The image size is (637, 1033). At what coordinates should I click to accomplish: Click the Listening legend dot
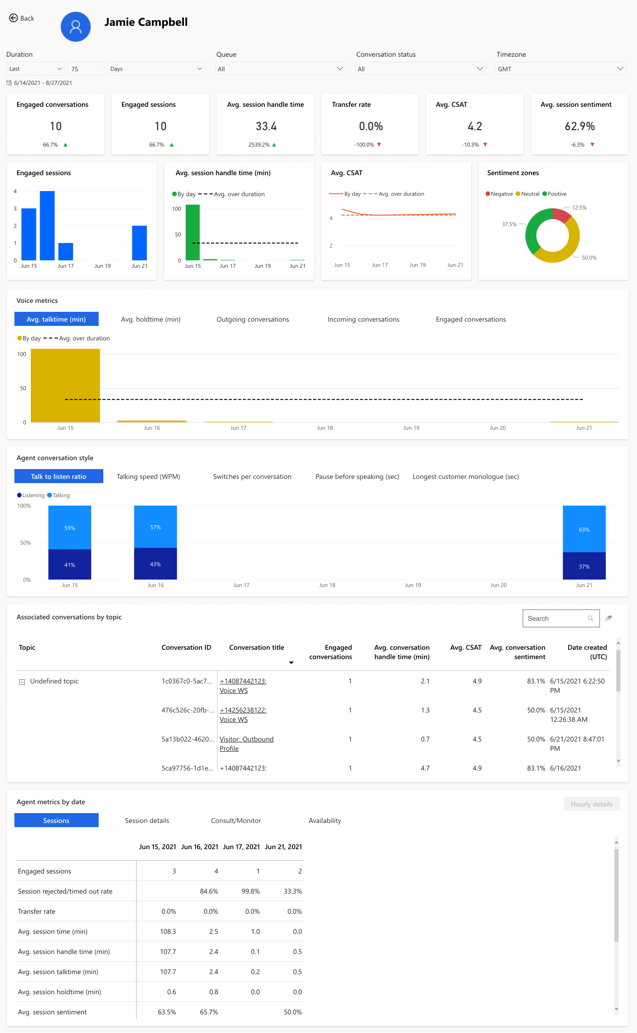click(19, 495)
